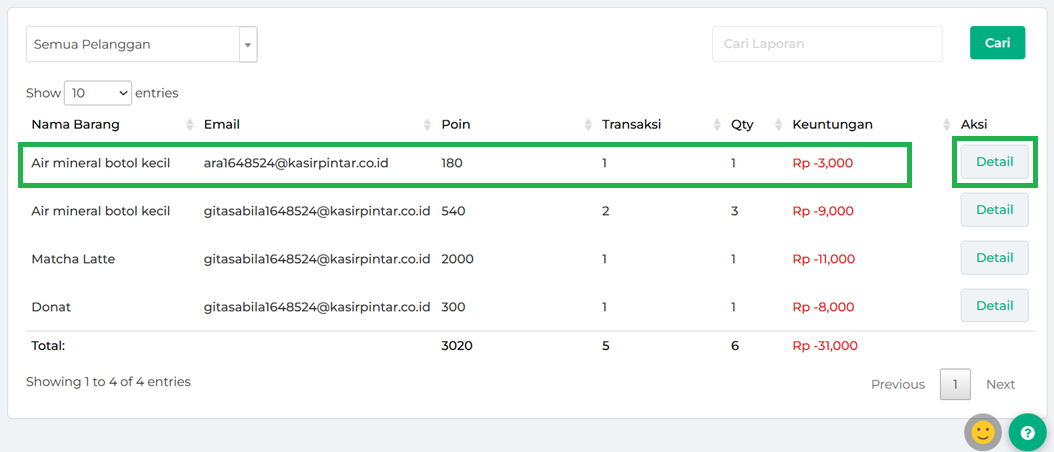This screenshot has width=1054, height=452.
Task: Sort by Poin column arrows
Action: [x=588, y=125]
